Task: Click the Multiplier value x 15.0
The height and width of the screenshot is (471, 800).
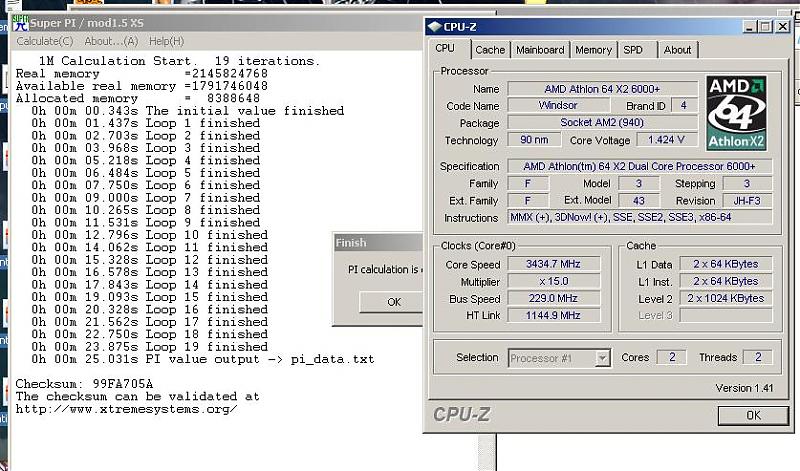Action: 554,281
